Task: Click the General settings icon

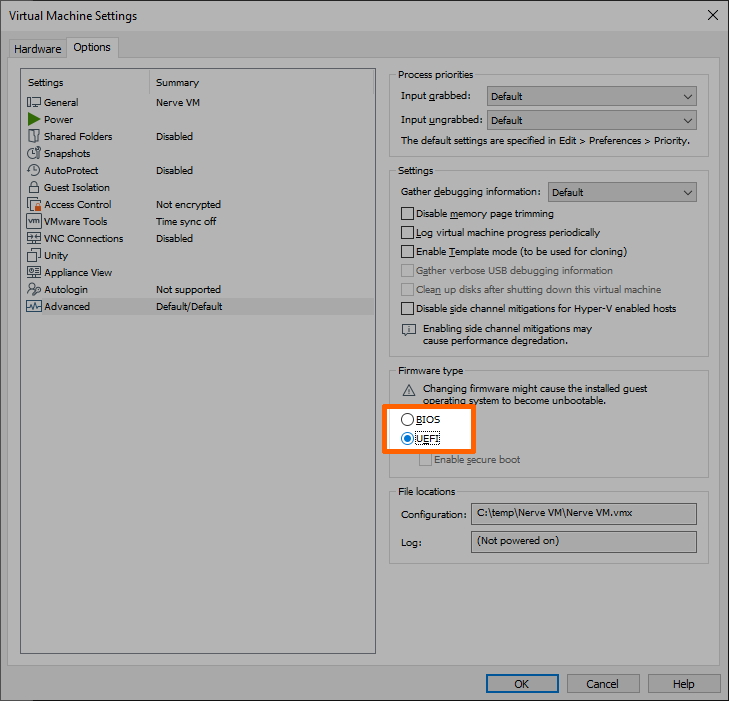Action: 34,103
